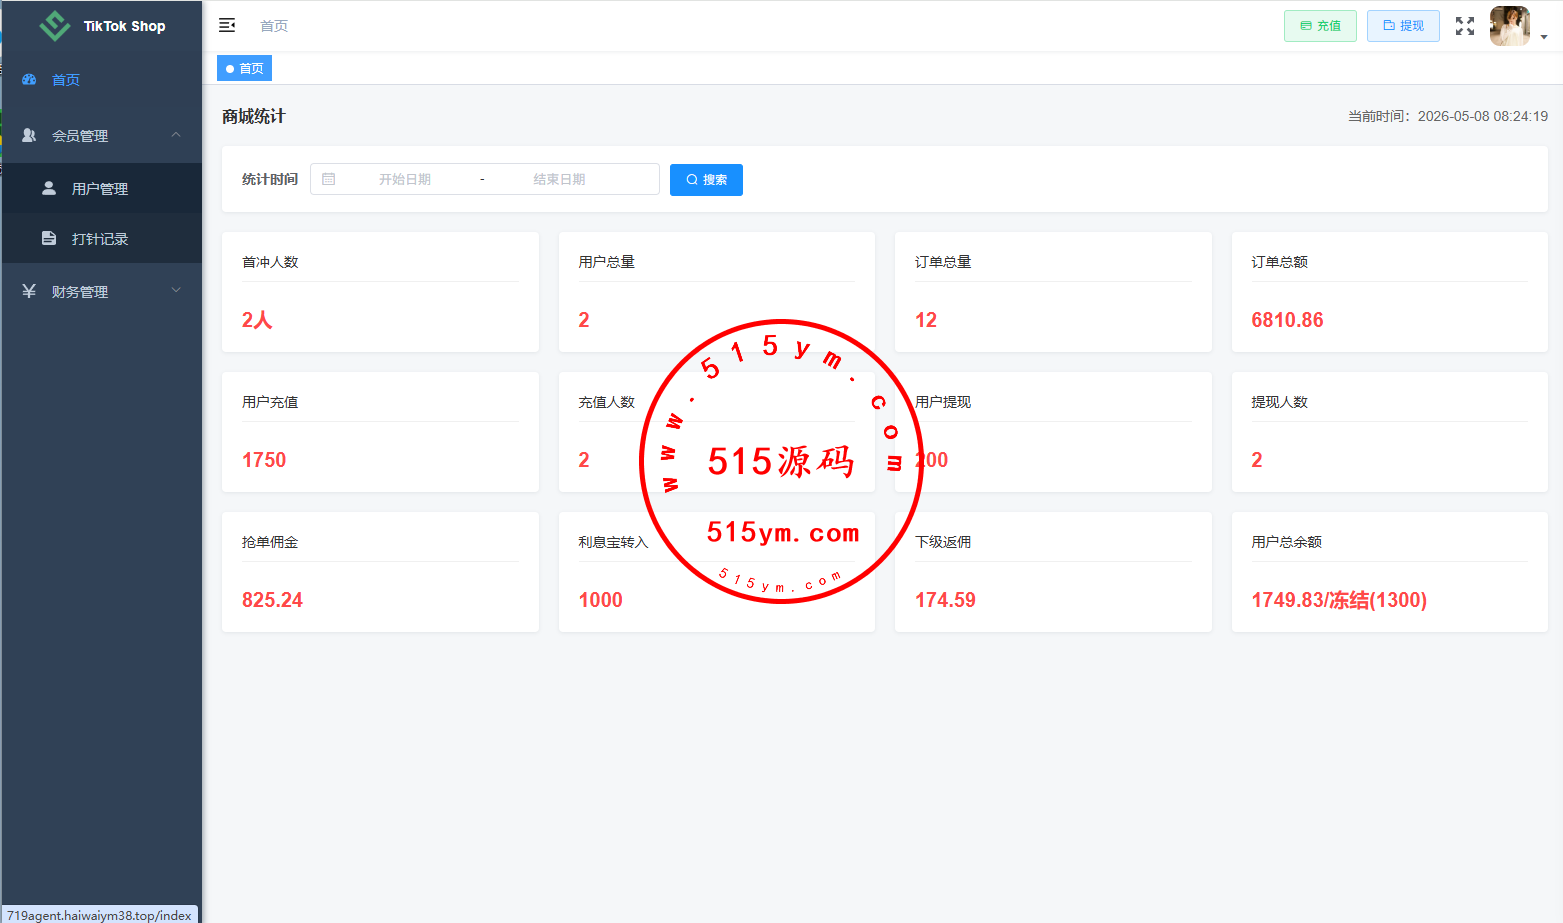Click the green 充值 button
The image size is (1563, 923).
[1320, 26]
